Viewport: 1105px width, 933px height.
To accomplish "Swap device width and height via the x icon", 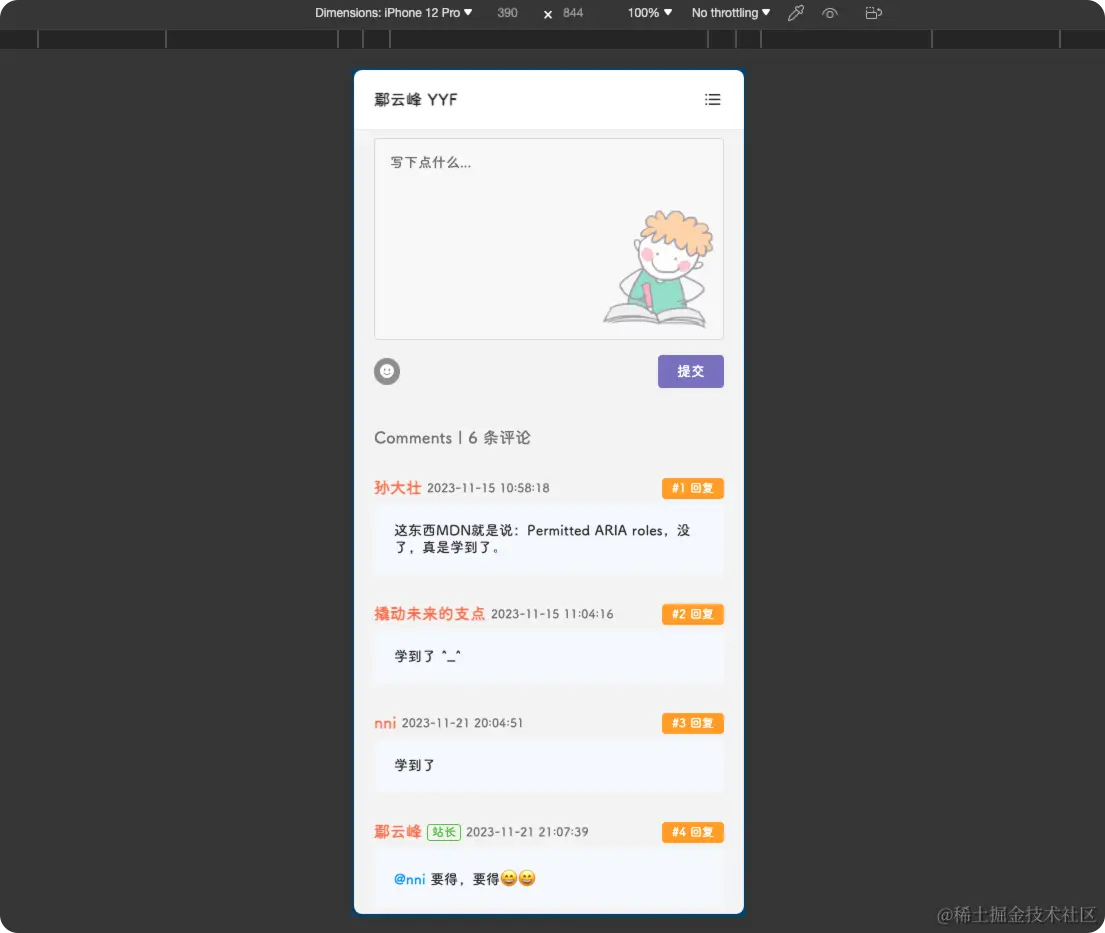I will coord(545,14).
